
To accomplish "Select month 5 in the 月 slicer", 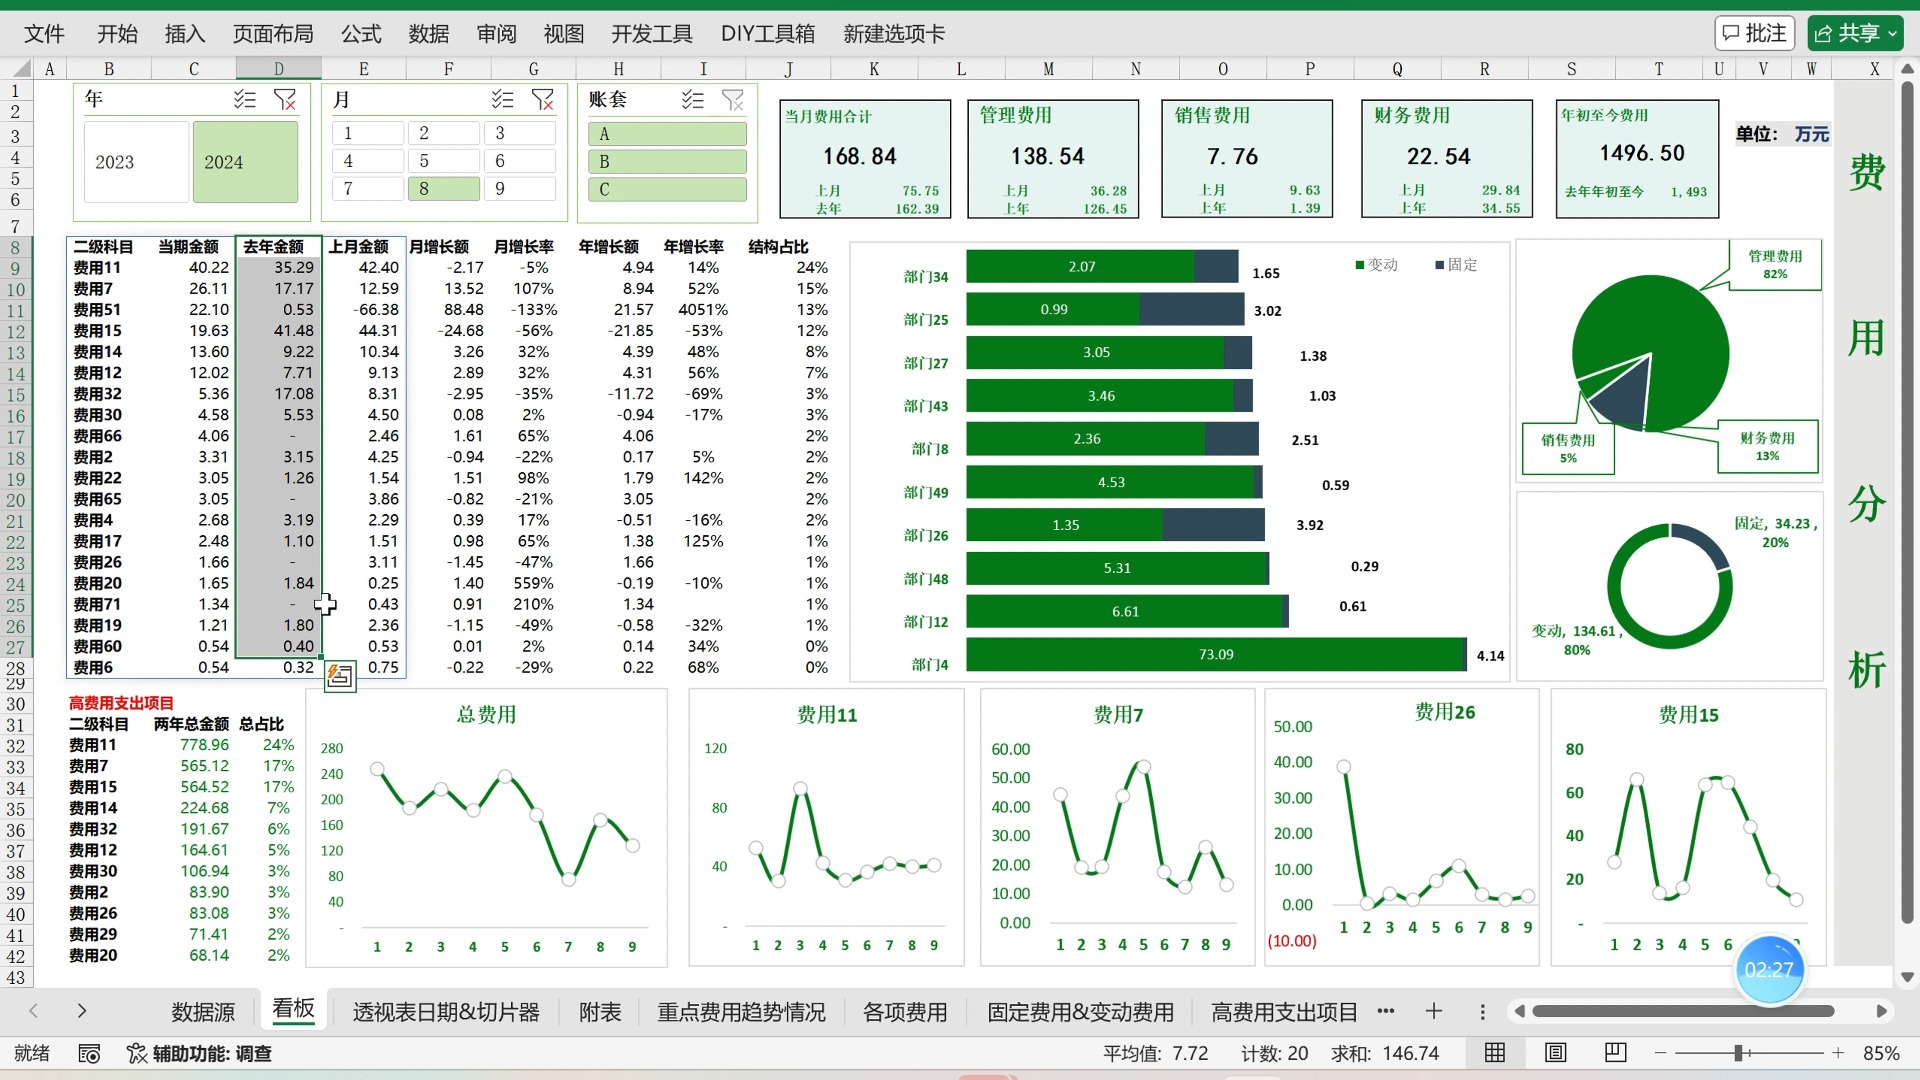I will (444, 161).
